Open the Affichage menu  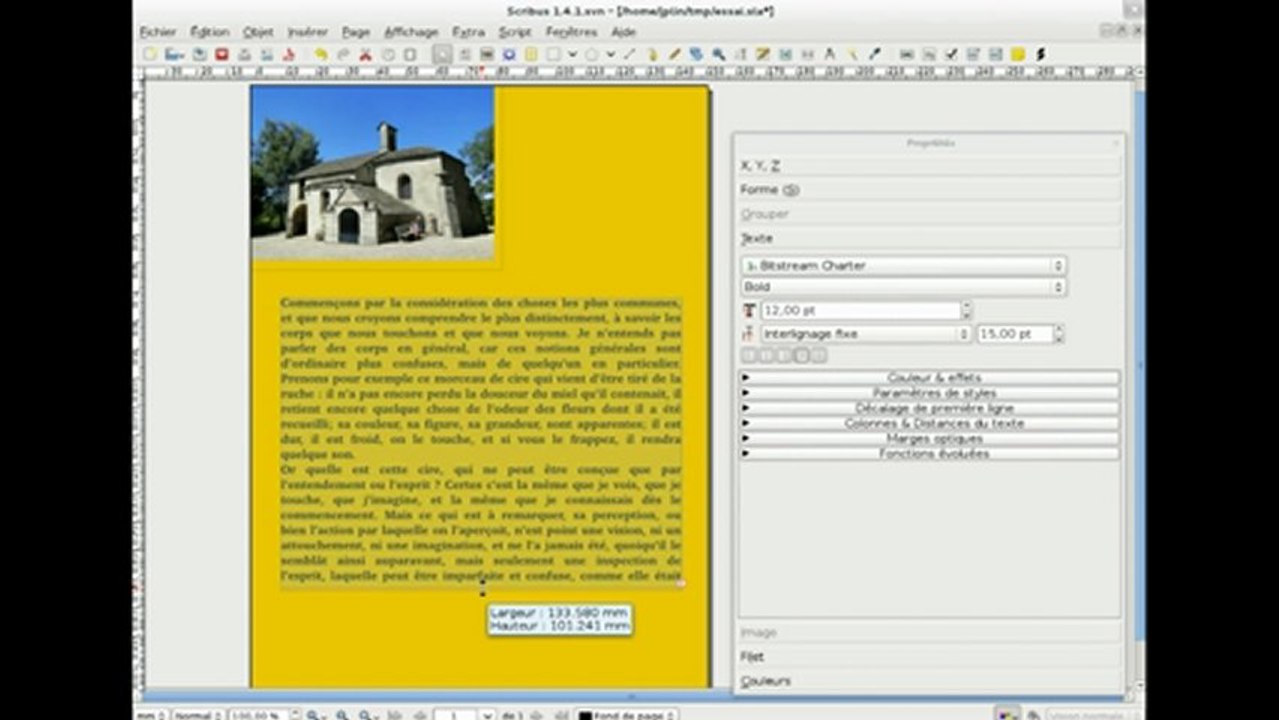(x=411, y=32)
